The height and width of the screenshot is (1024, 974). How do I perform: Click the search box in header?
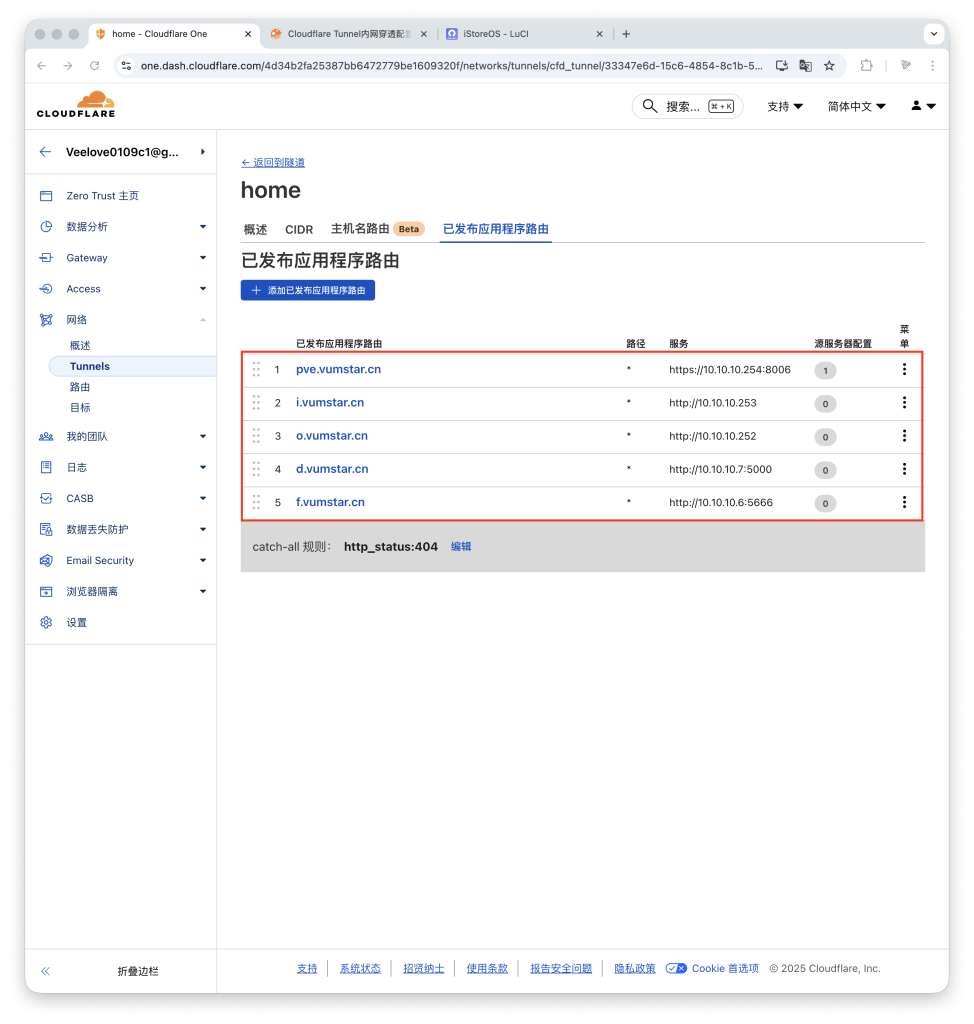pos(687,106)
